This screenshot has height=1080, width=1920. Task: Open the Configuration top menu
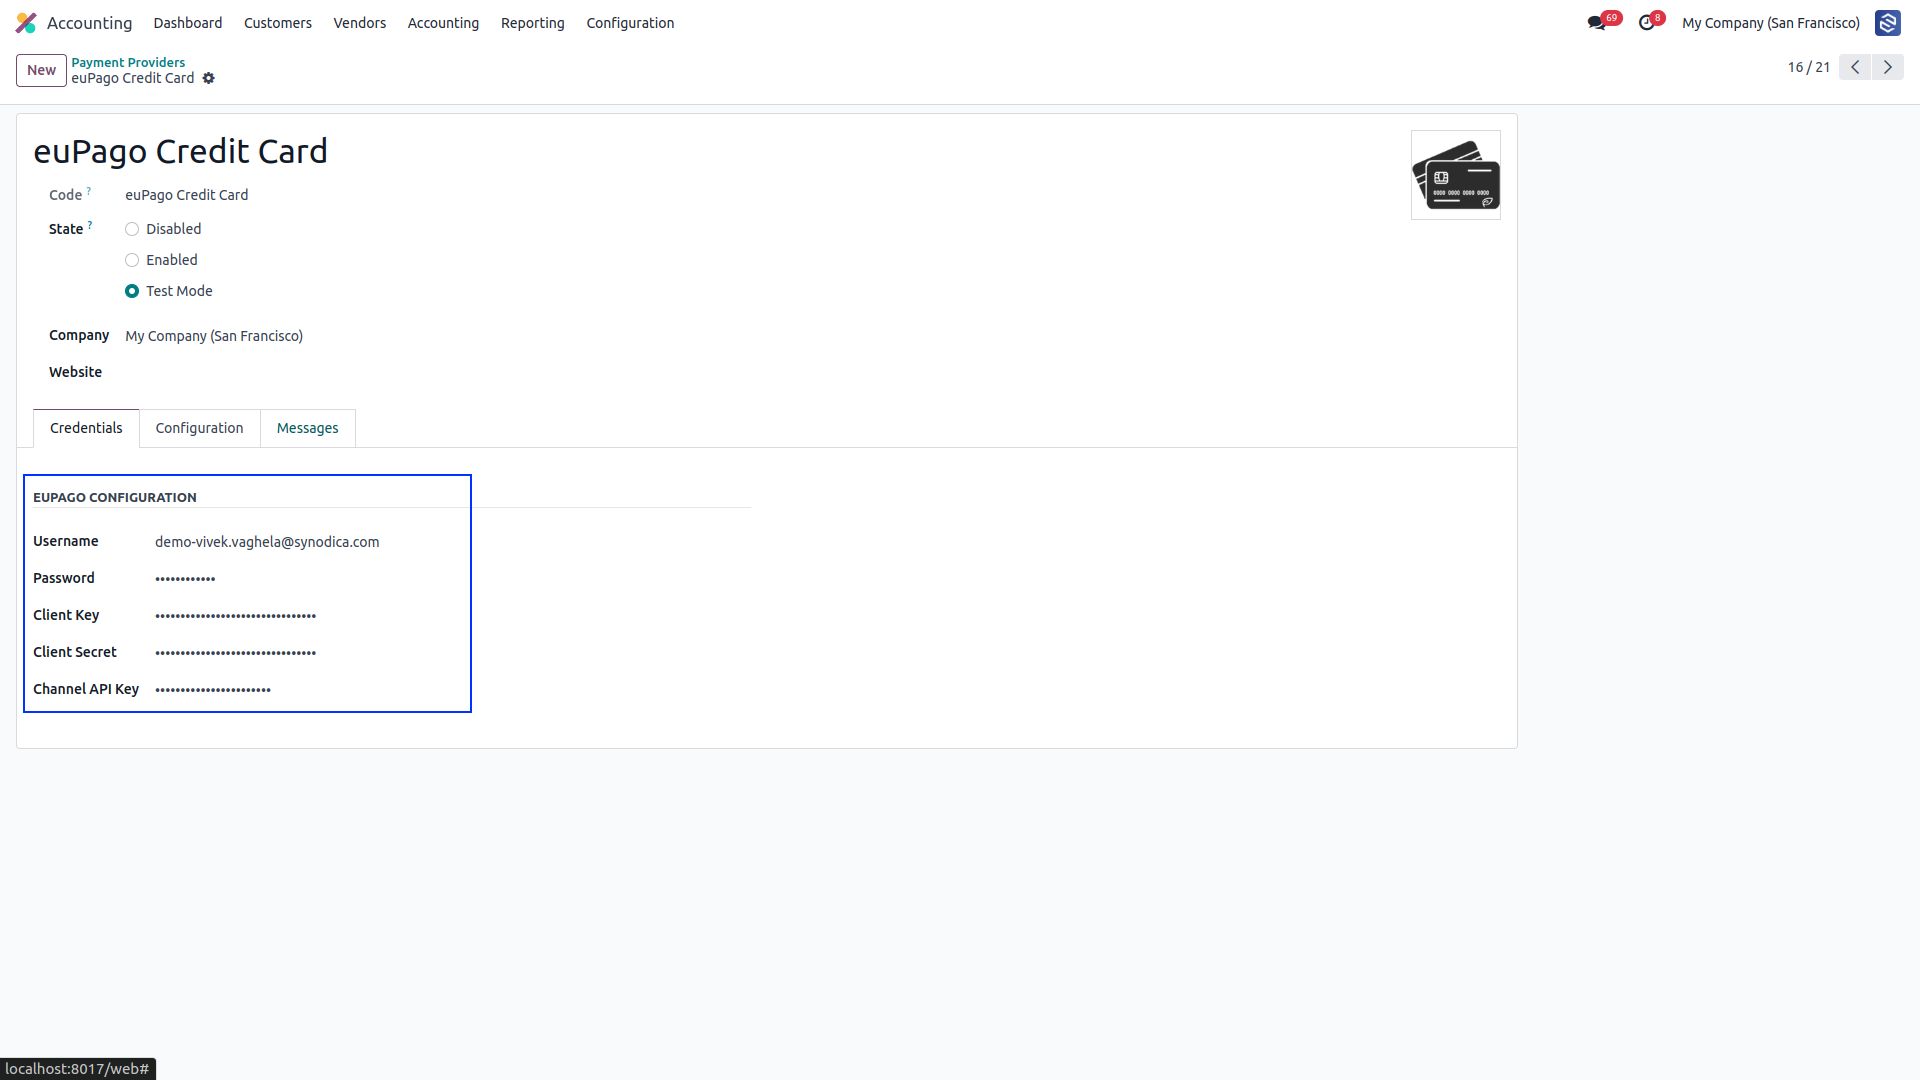click(630, 22)
